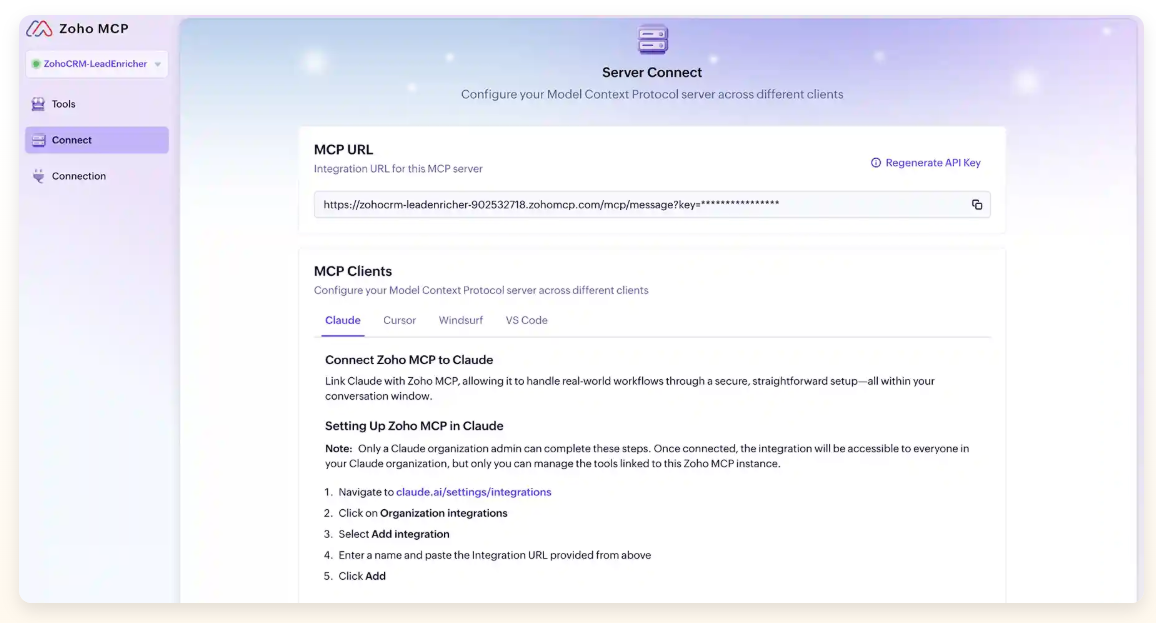1156x623 pixels.
Task: Click the MCP Clients heading
Action: pos(353,271)
